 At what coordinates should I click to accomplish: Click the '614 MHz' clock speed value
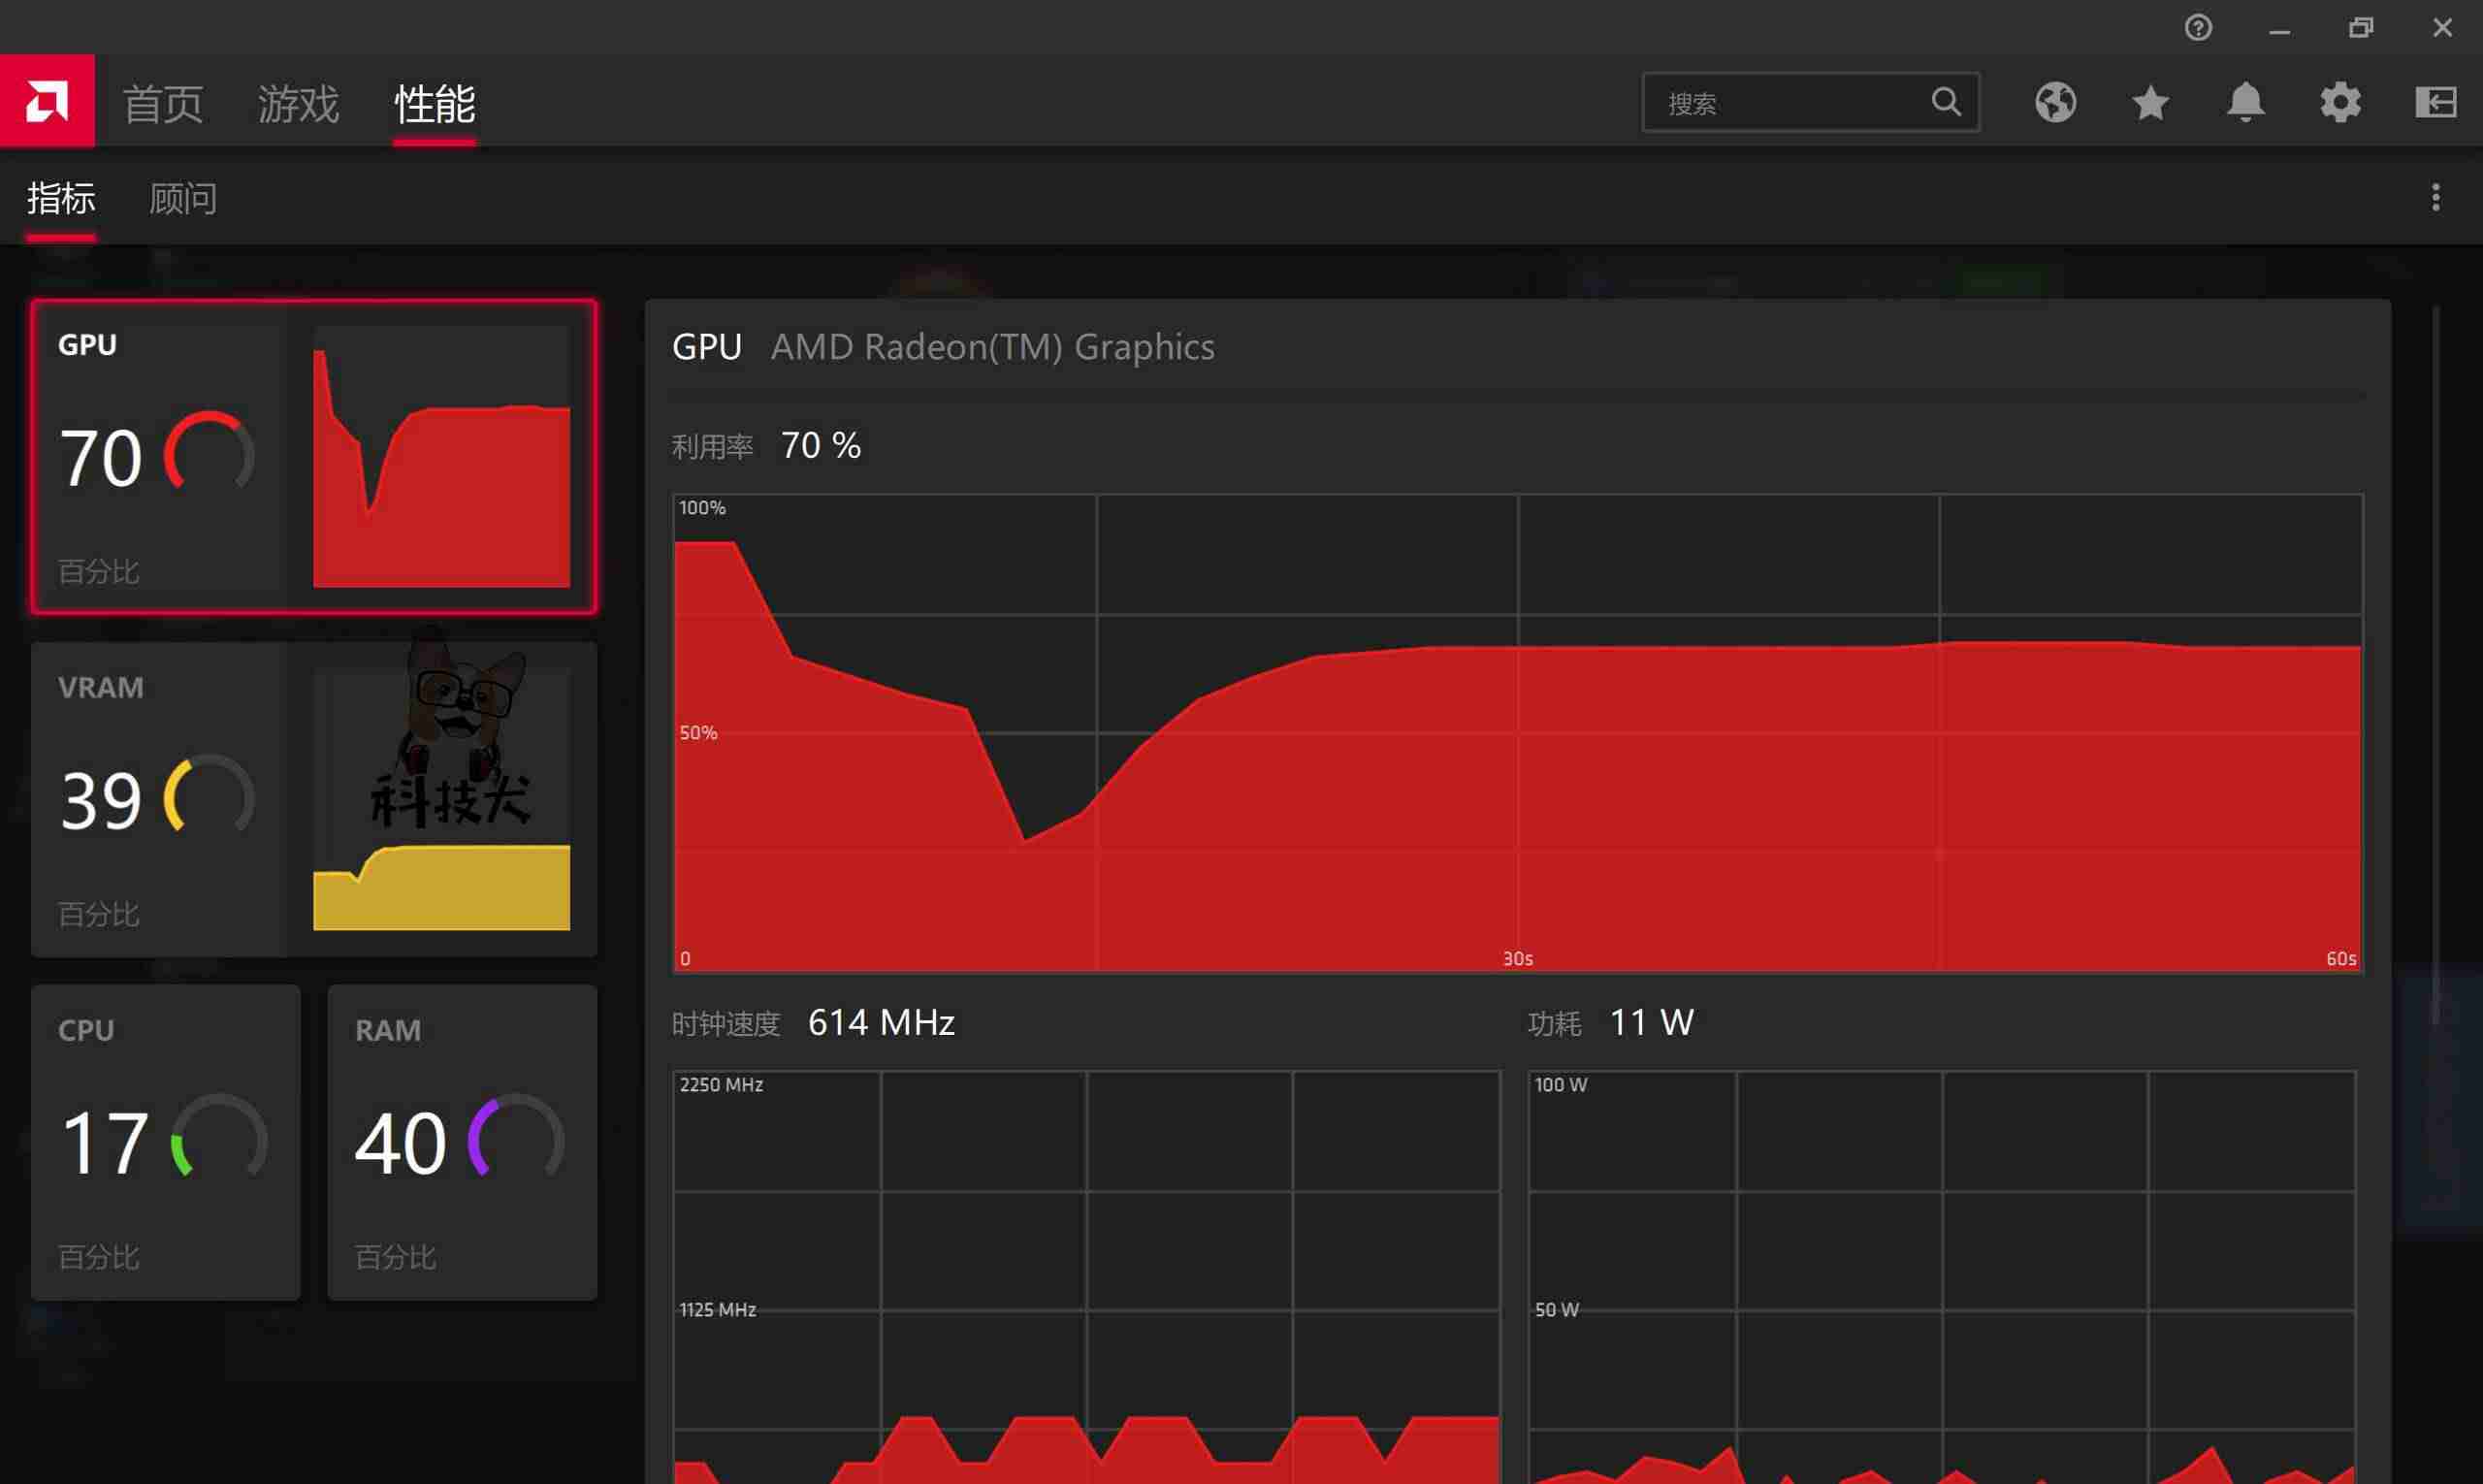(x=881, y=1022)
